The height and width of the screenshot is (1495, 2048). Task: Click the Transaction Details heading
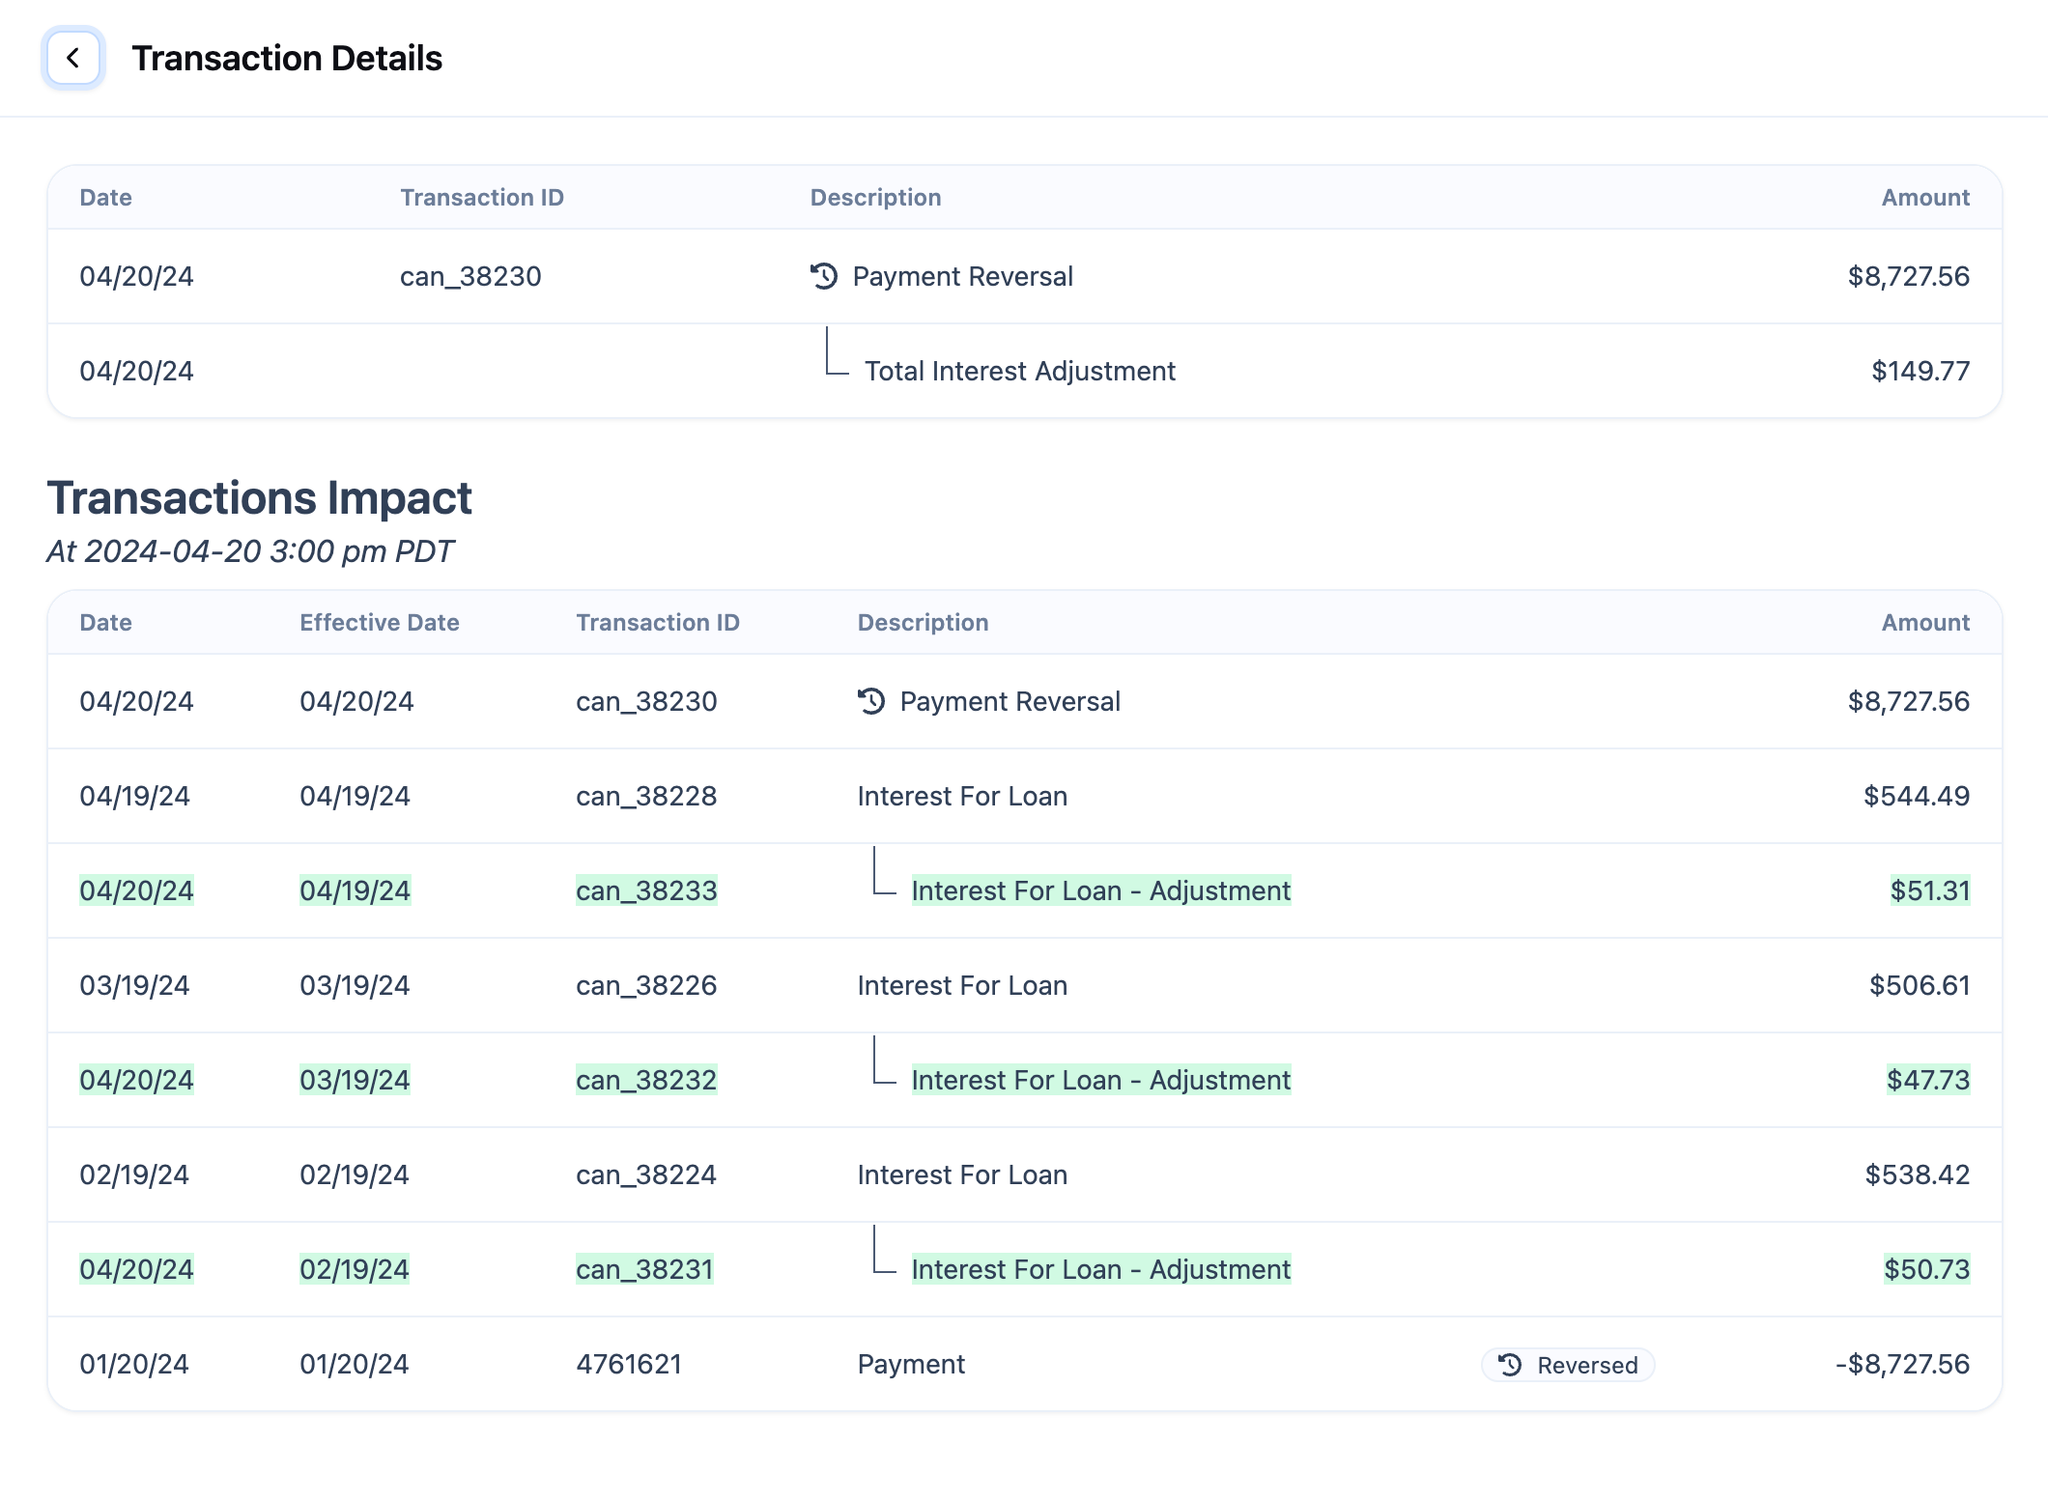(287, 58)
